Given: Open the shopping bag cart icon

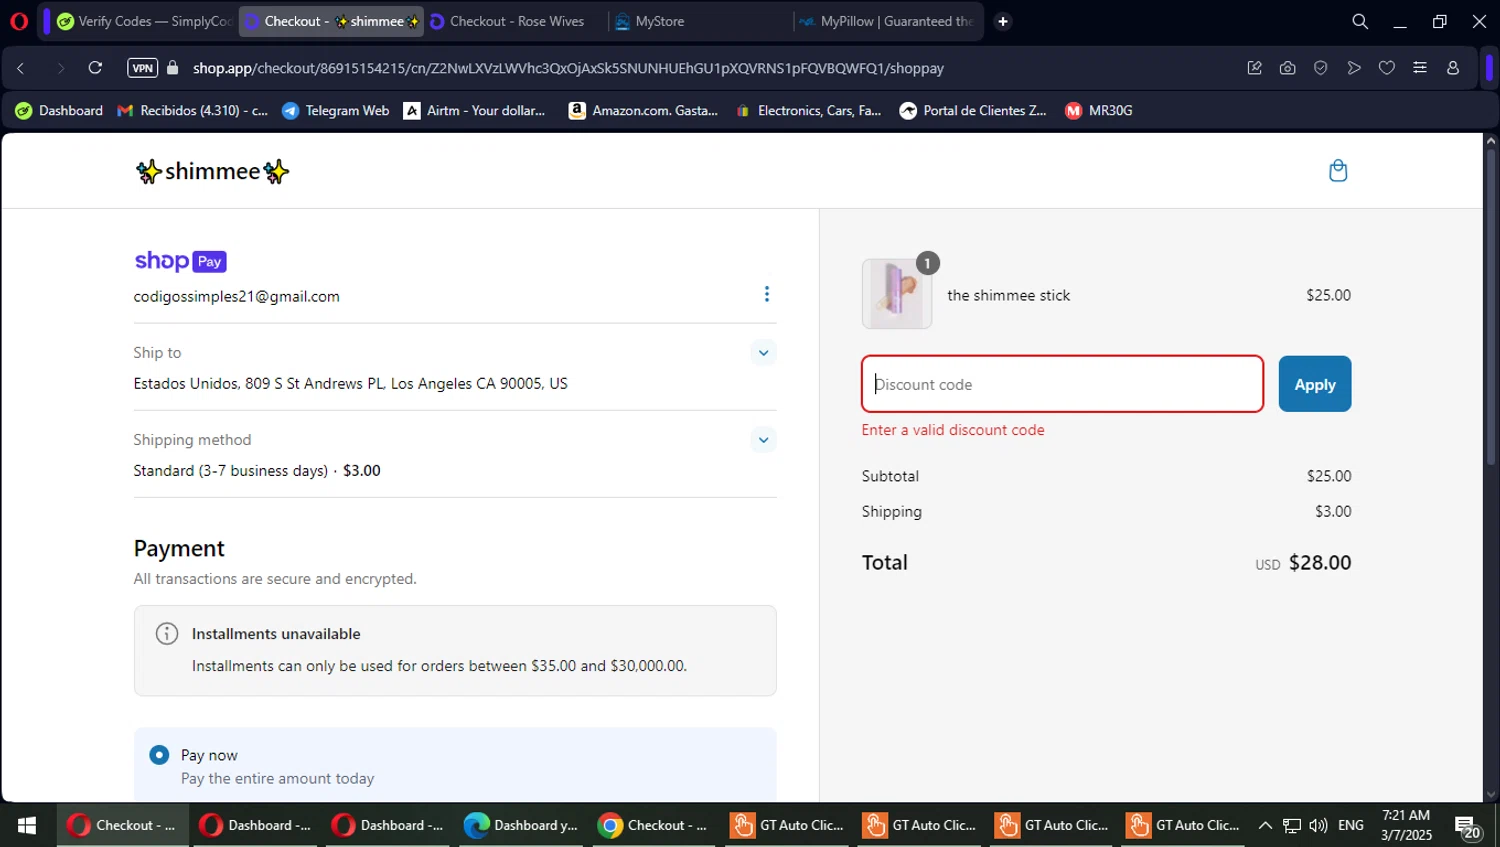Looking at the screenshot, I should [1338, 171].
